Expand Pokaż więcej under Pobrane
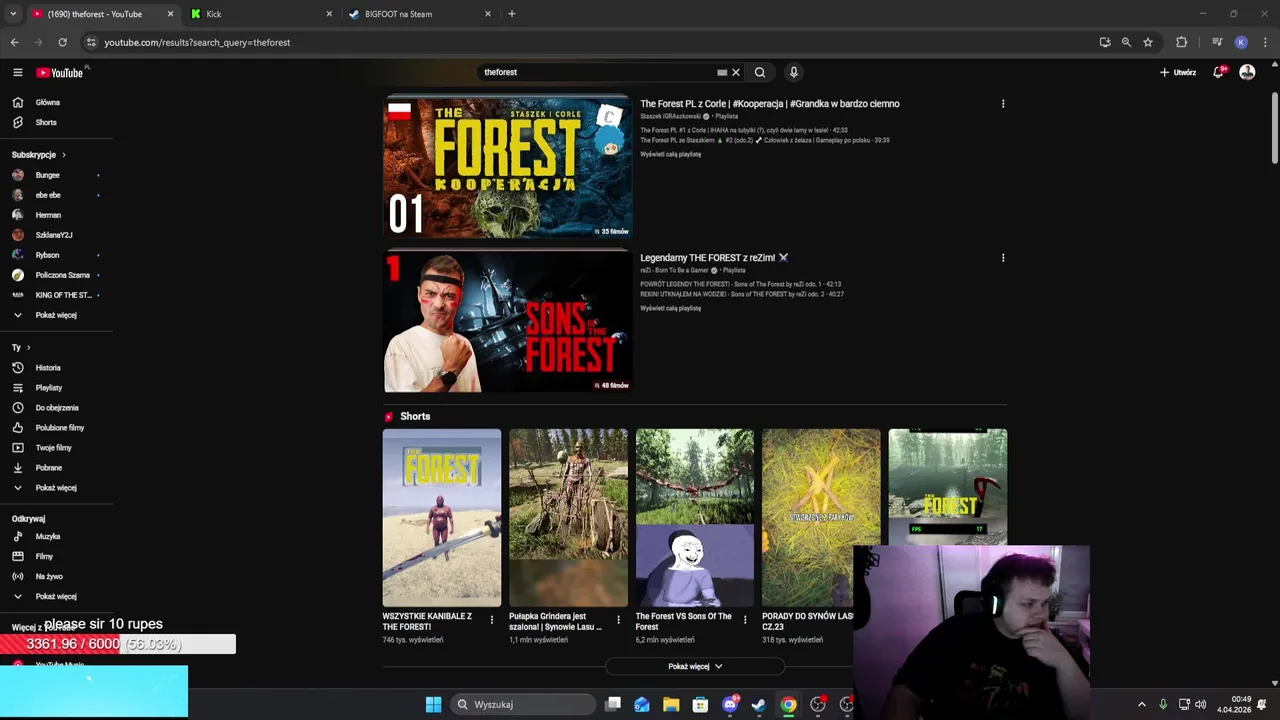Screen dimensions: 1280x720 (56, 488)
